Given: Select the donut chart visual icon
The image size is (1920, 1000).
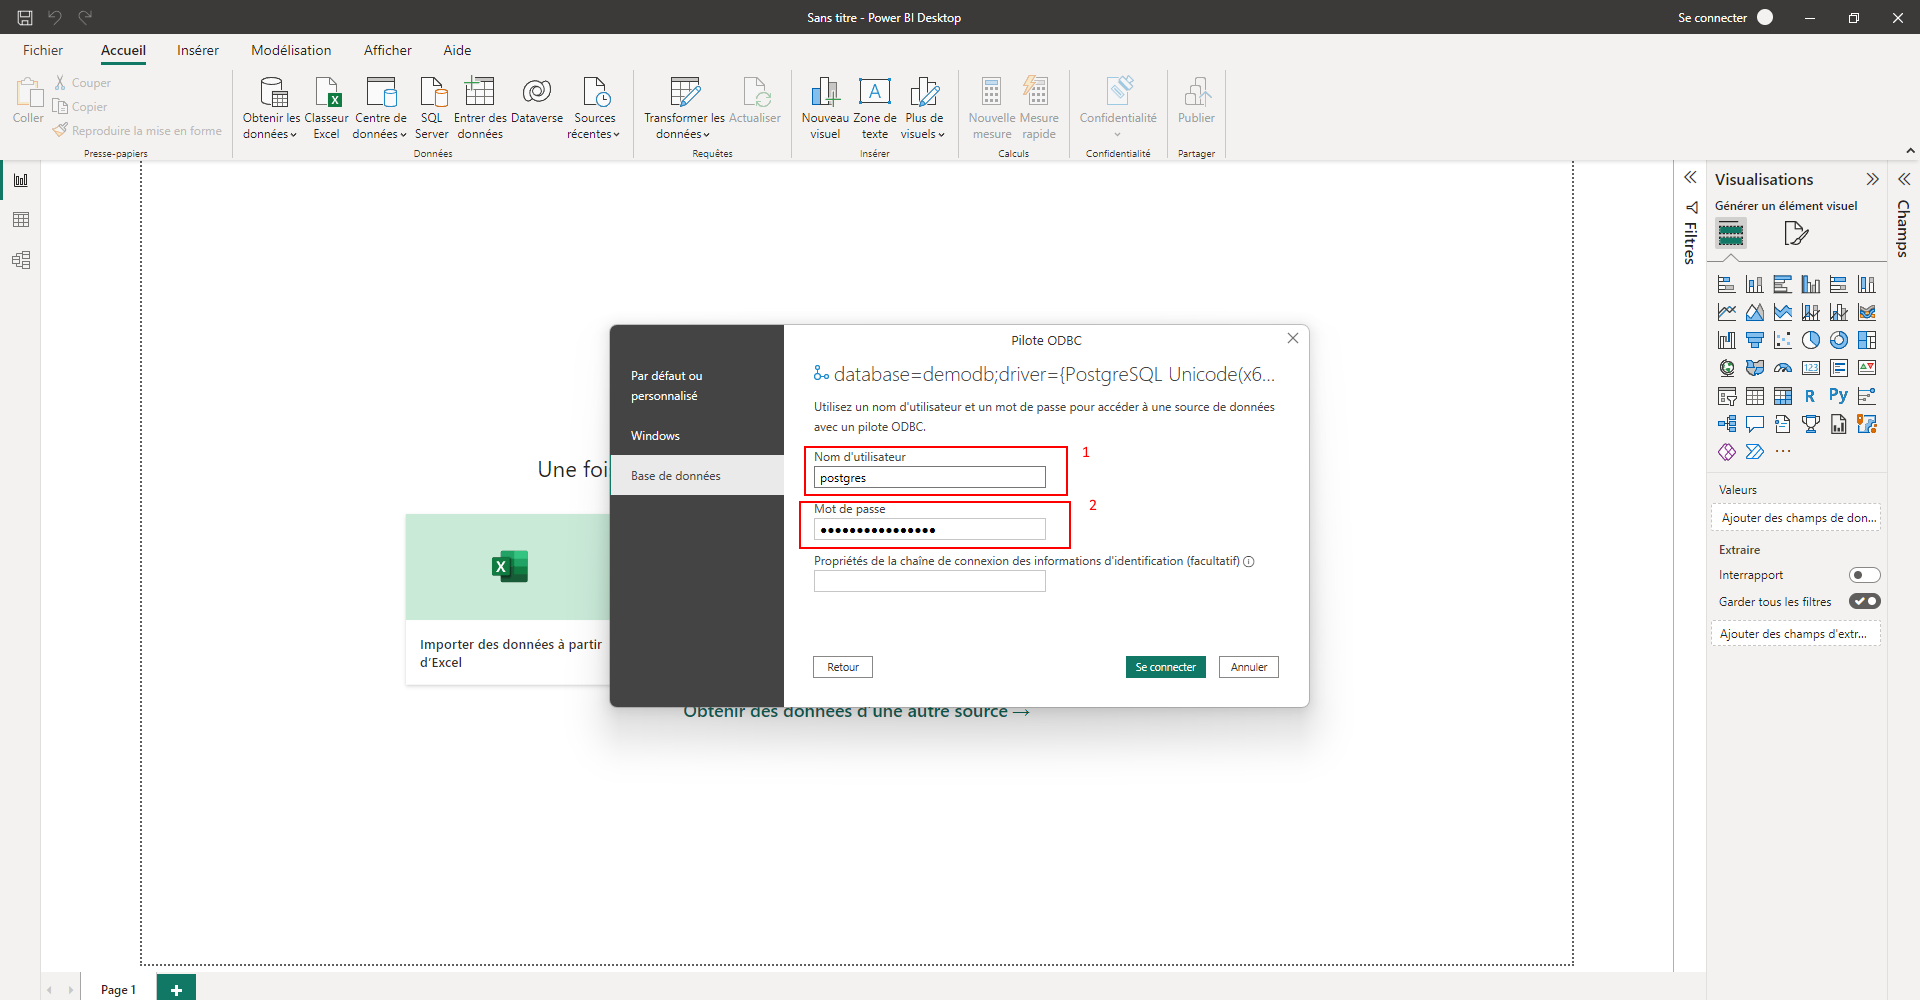Looking at the screenshot, I should coord(1839,340).
